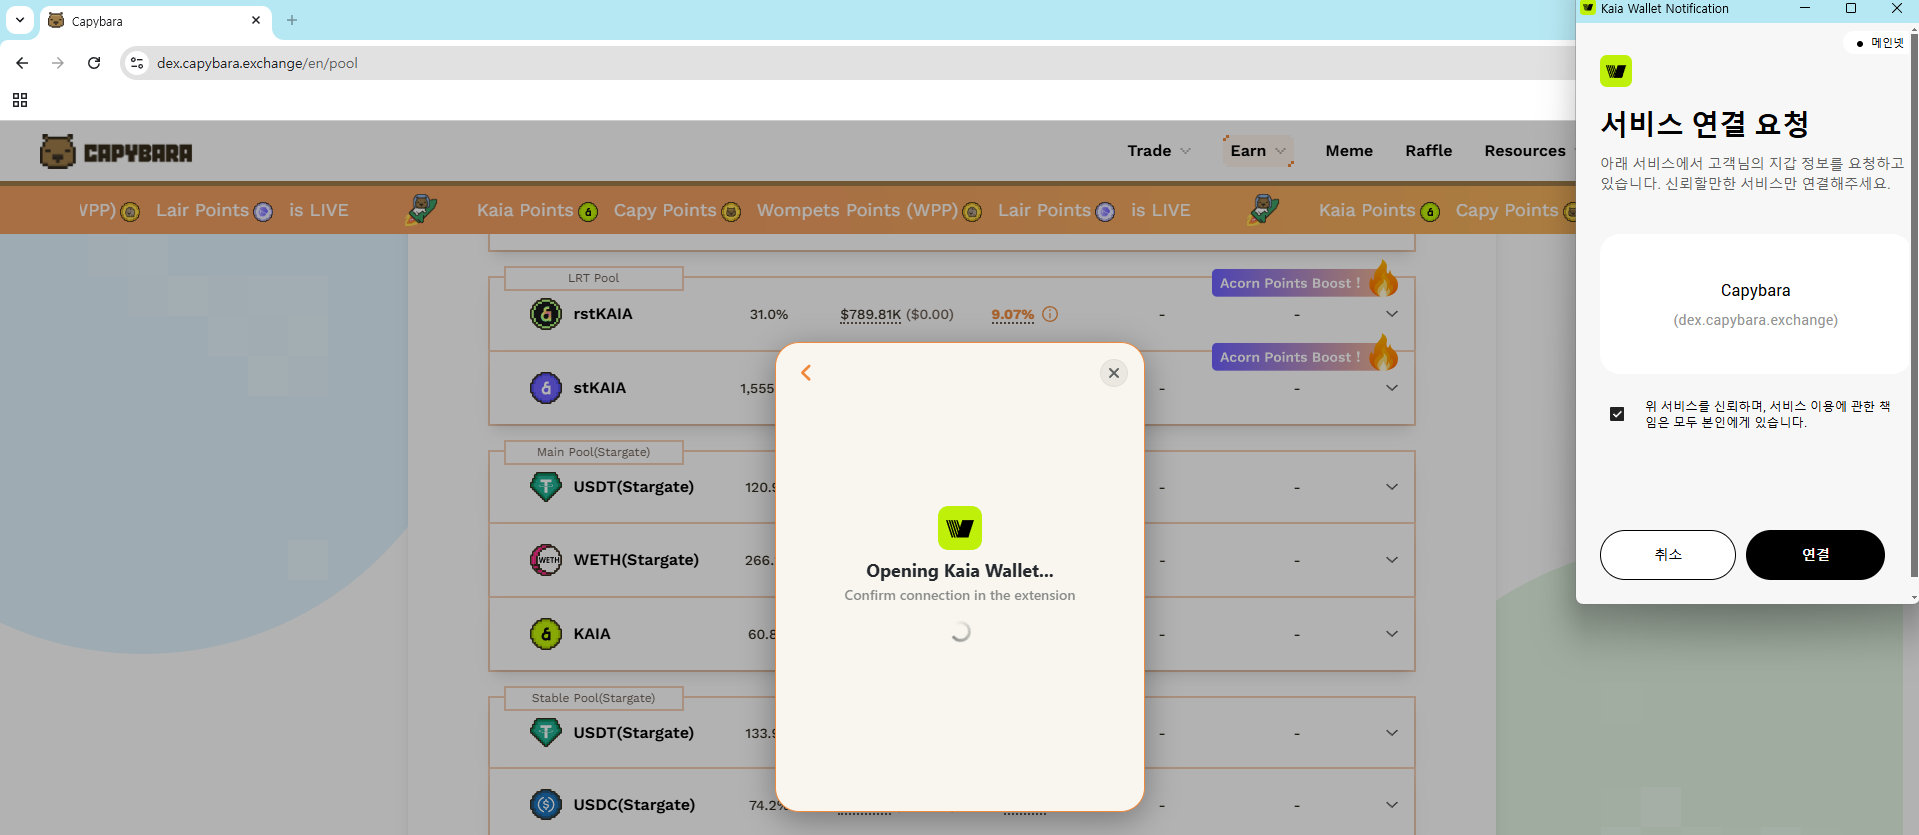Open the 메인넷 network selector

[x=1879, y=43]
